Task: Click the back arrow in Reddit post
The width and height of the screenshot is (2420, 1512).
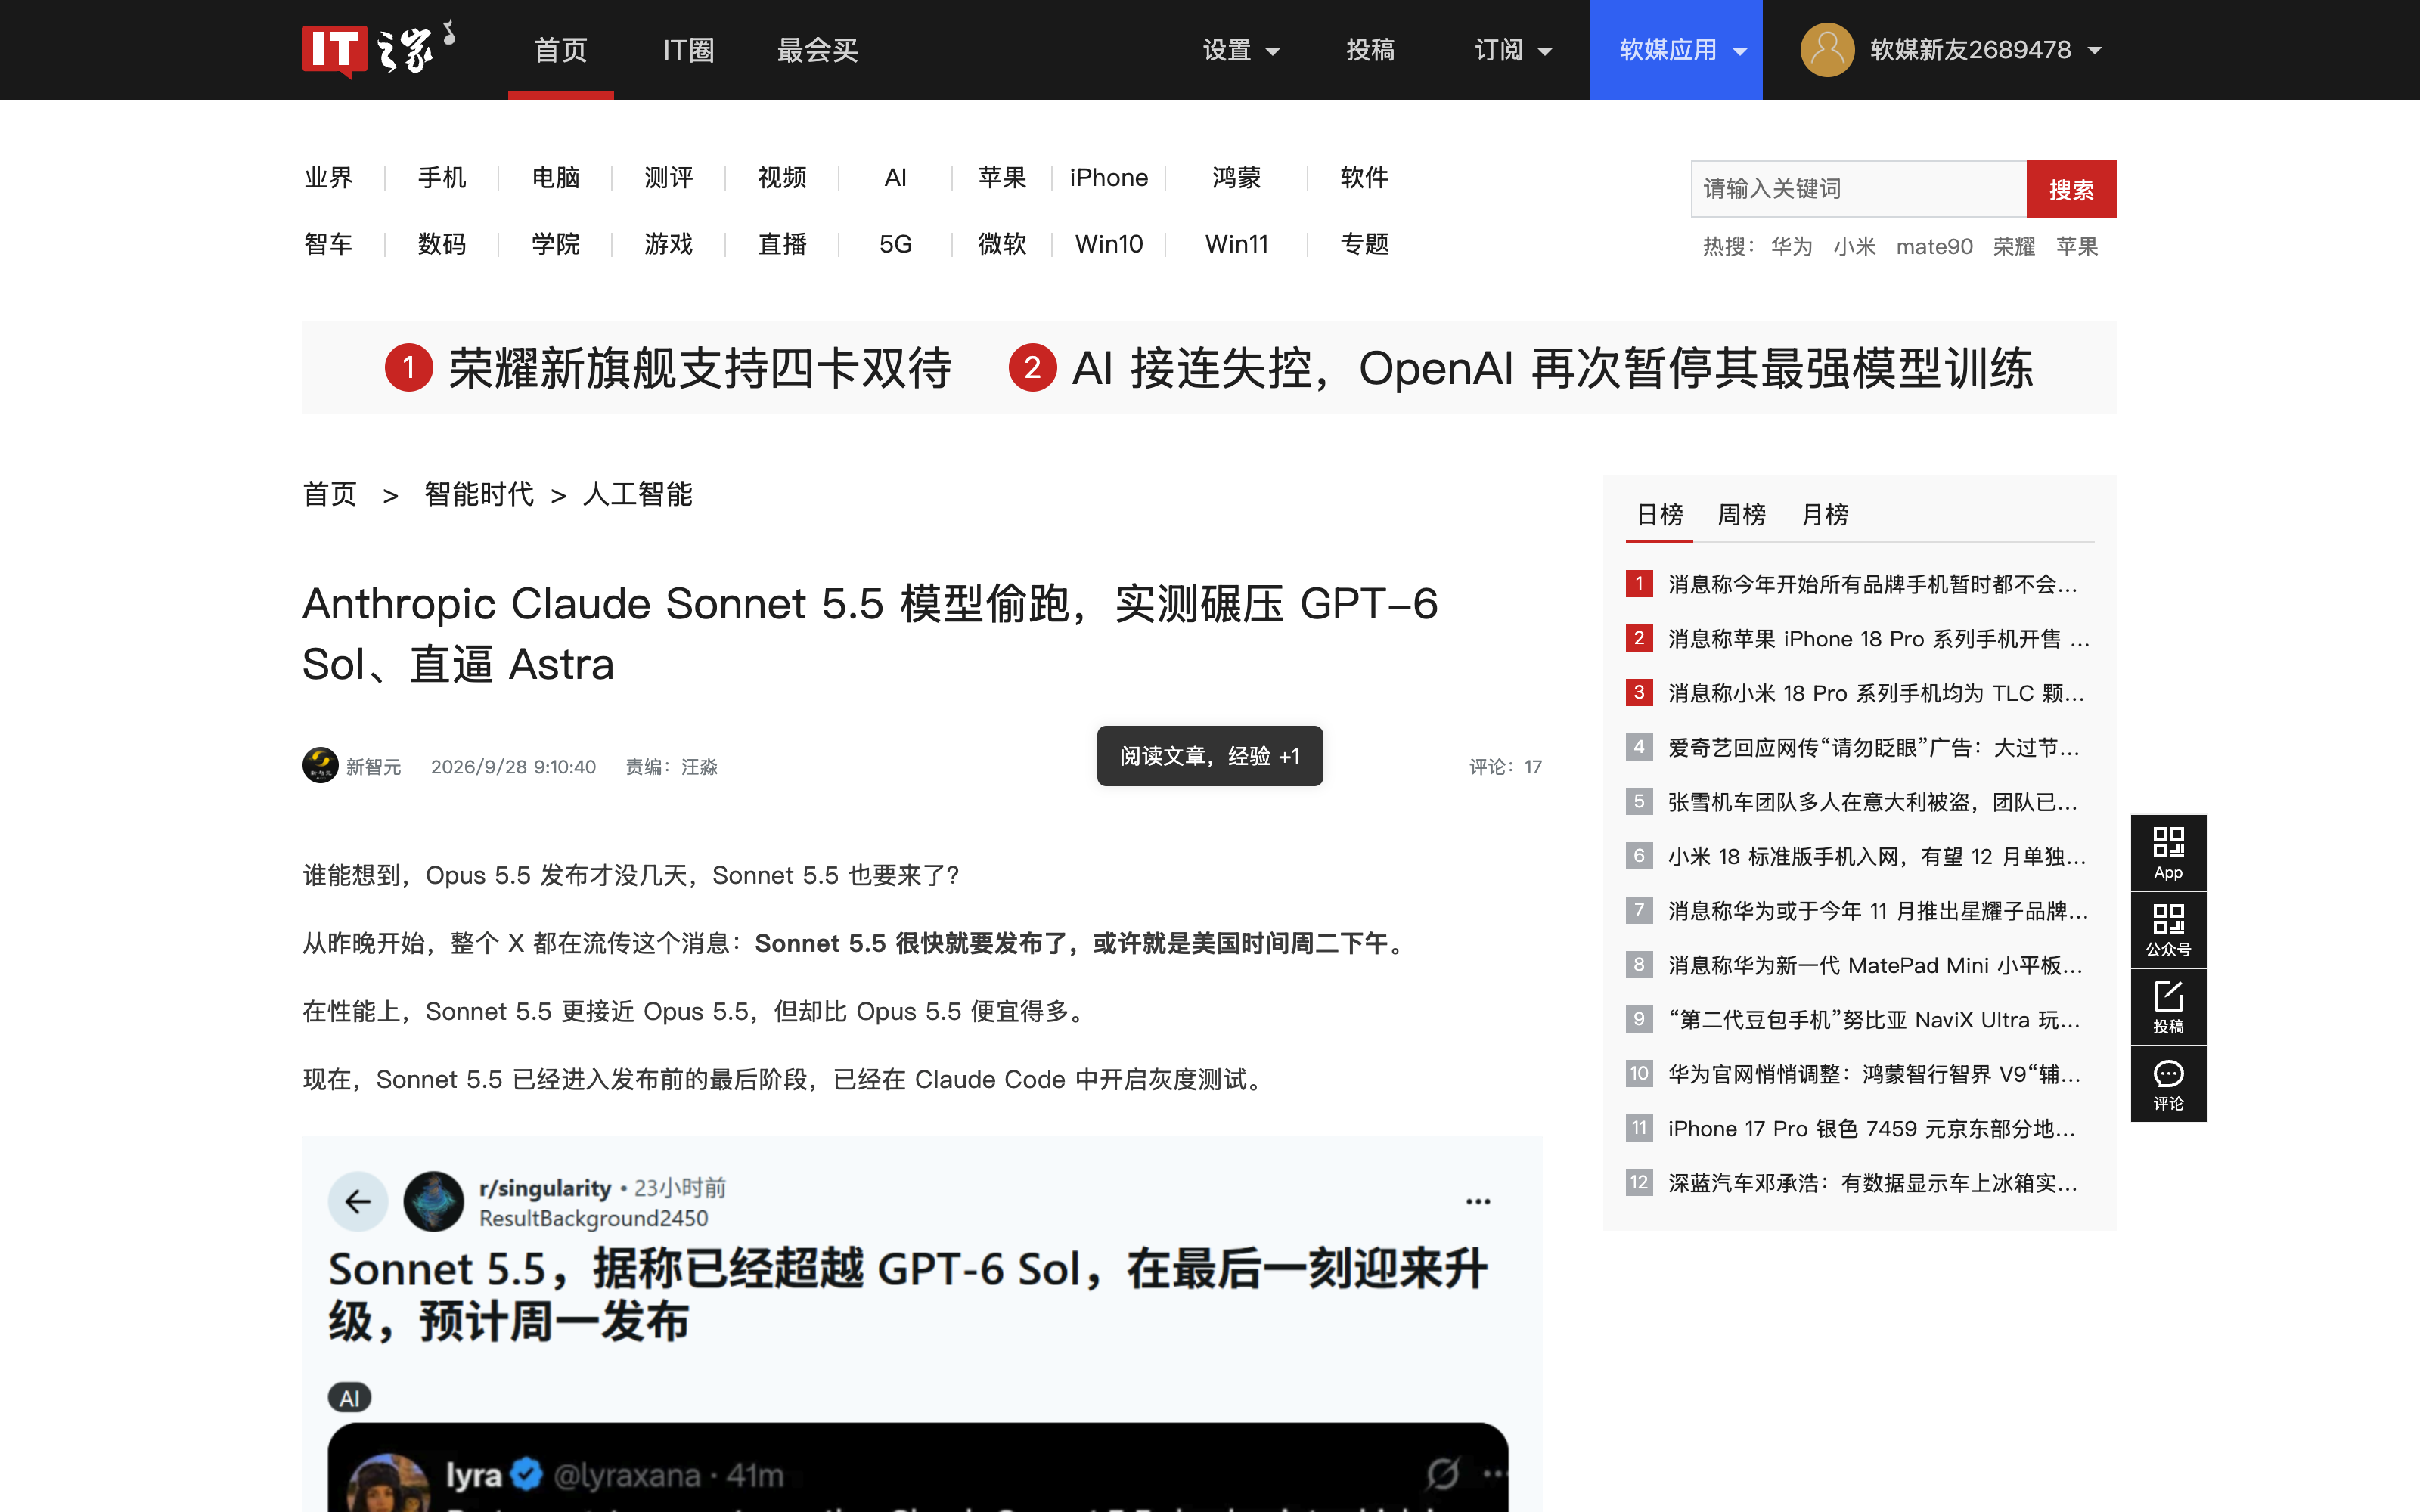Action: click(x=358, y=1201)
